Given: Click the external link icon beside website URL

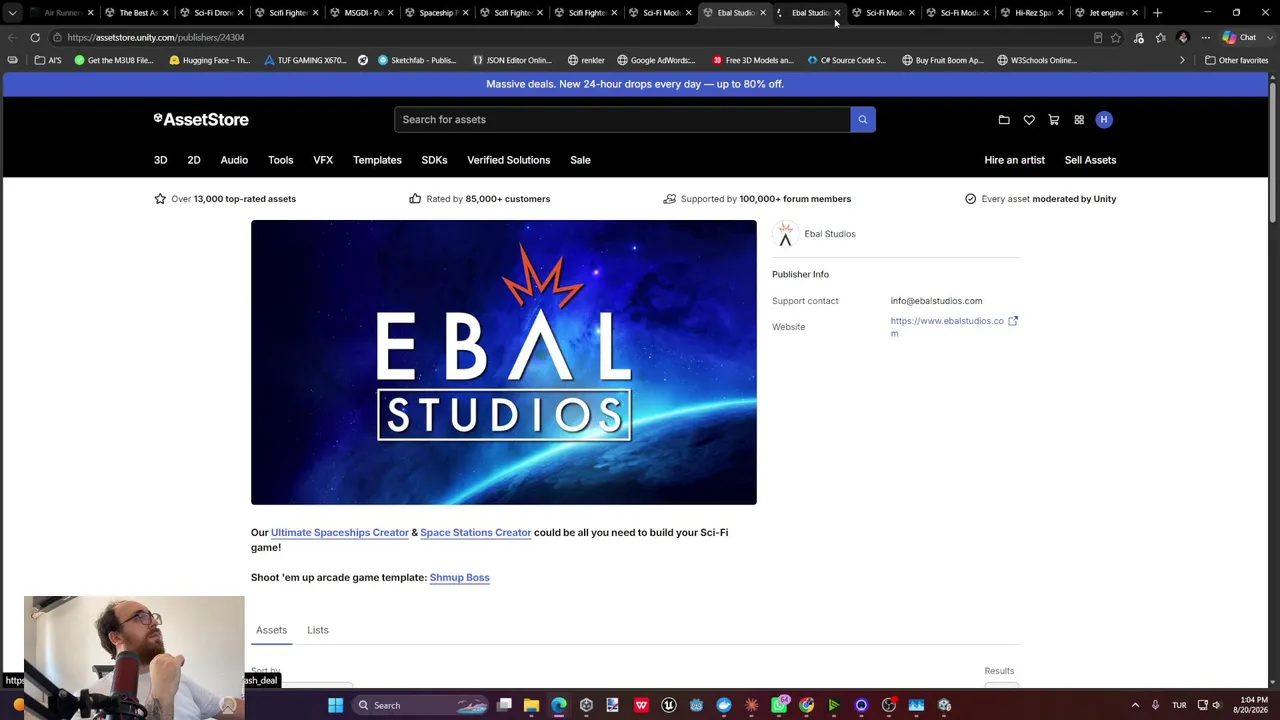Looking at the screenshot, I should tap(1013, 321).
